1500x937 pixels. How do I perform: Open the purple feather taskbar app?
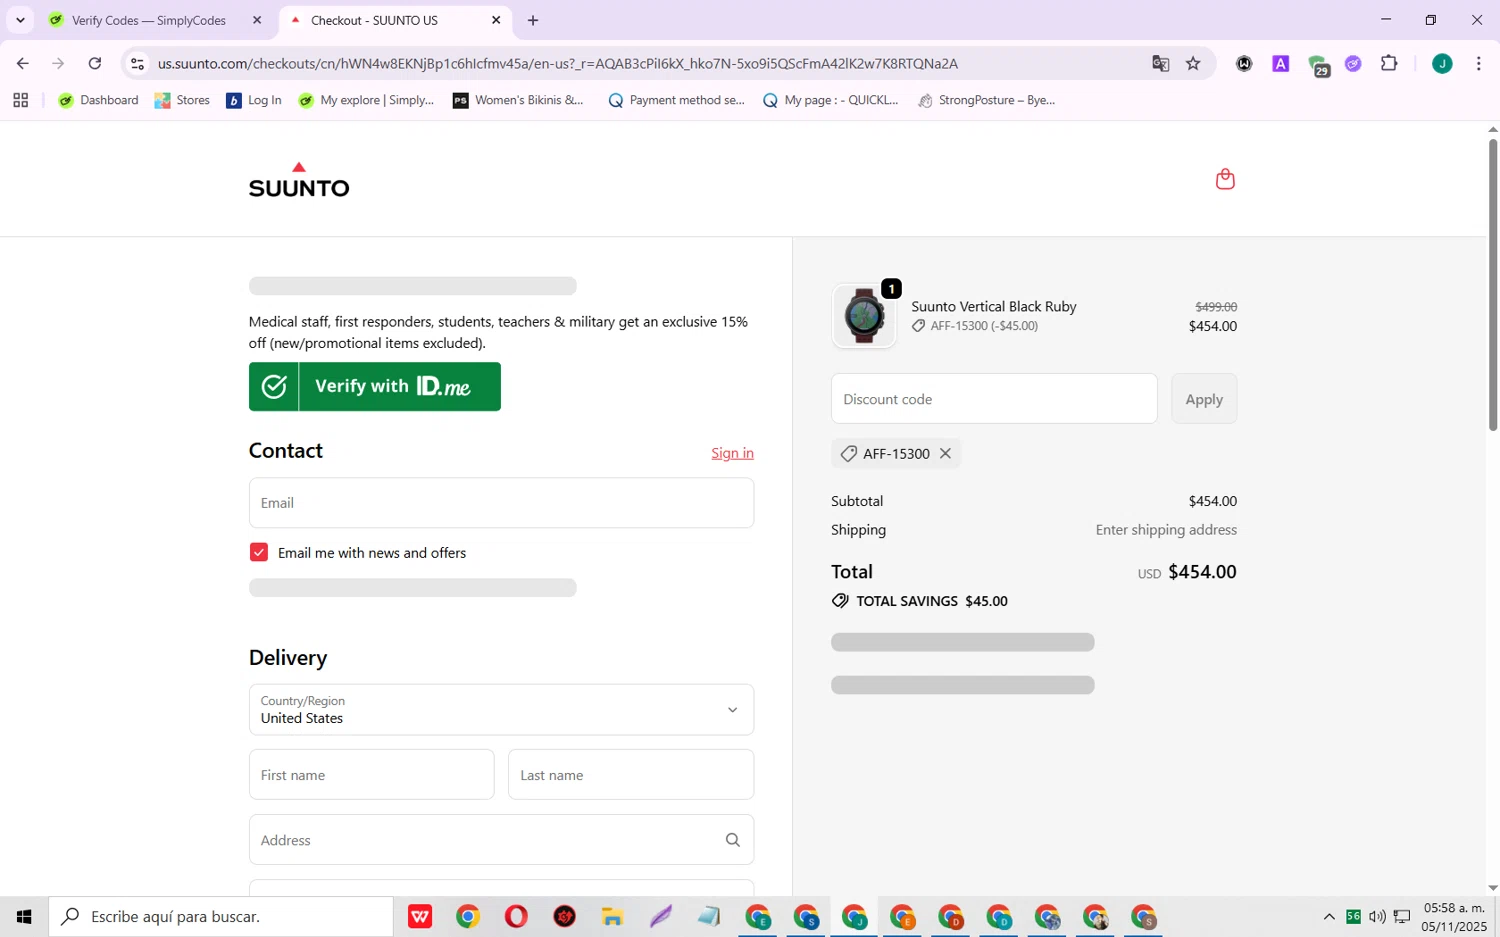660,916
